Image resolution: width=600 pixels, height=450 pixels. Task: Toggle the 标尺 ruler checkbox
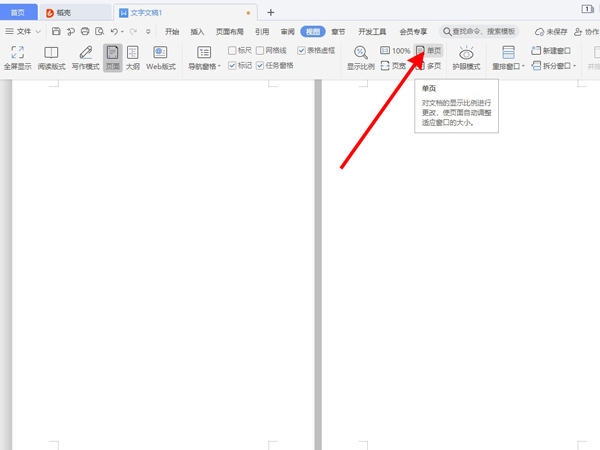[233, 50]
